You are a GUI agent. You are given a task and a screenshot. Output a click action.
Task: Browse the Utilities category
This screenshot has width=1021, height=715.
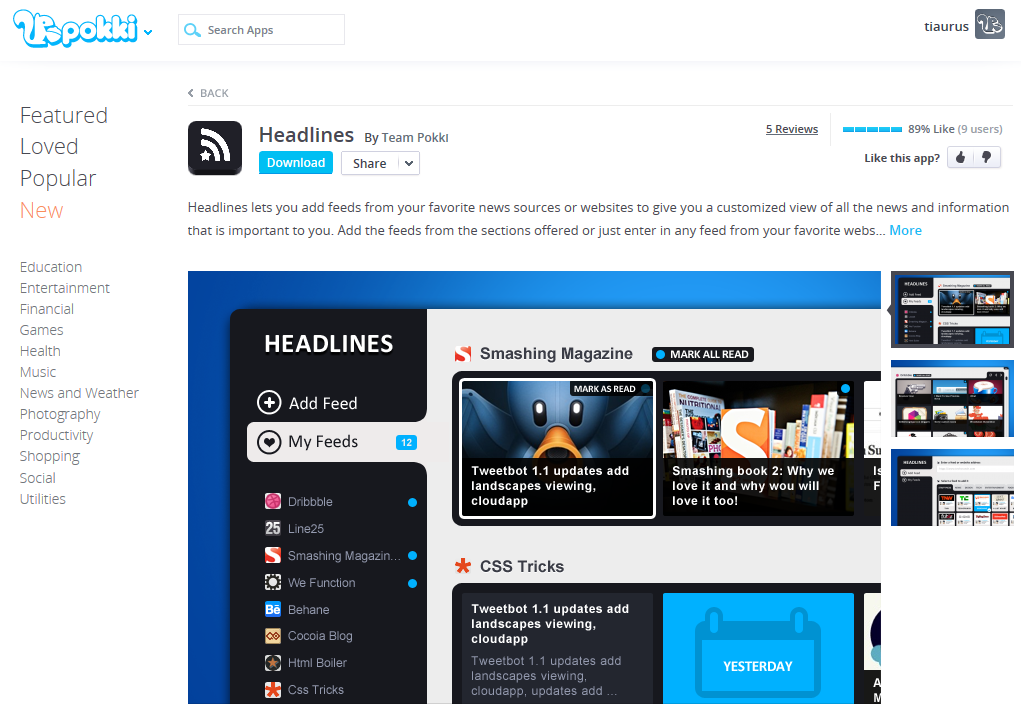tap(43, 499)
